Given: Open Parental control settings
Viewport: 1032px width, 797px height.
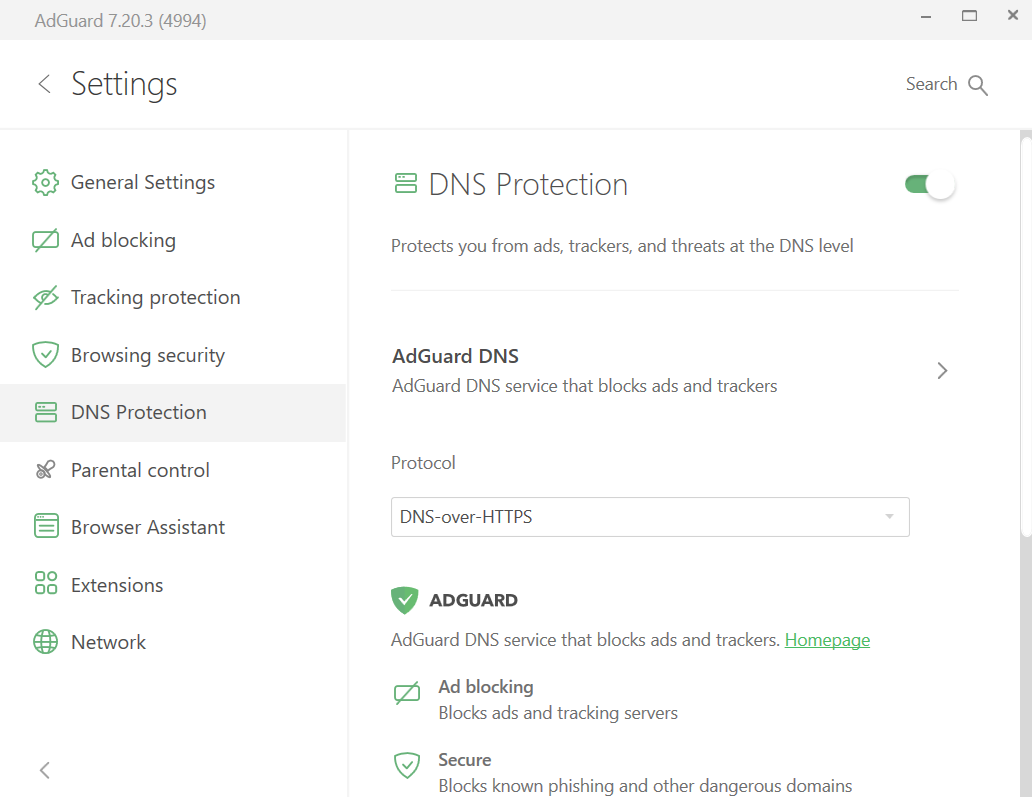Looking at the screenshot, I should 172,470.
